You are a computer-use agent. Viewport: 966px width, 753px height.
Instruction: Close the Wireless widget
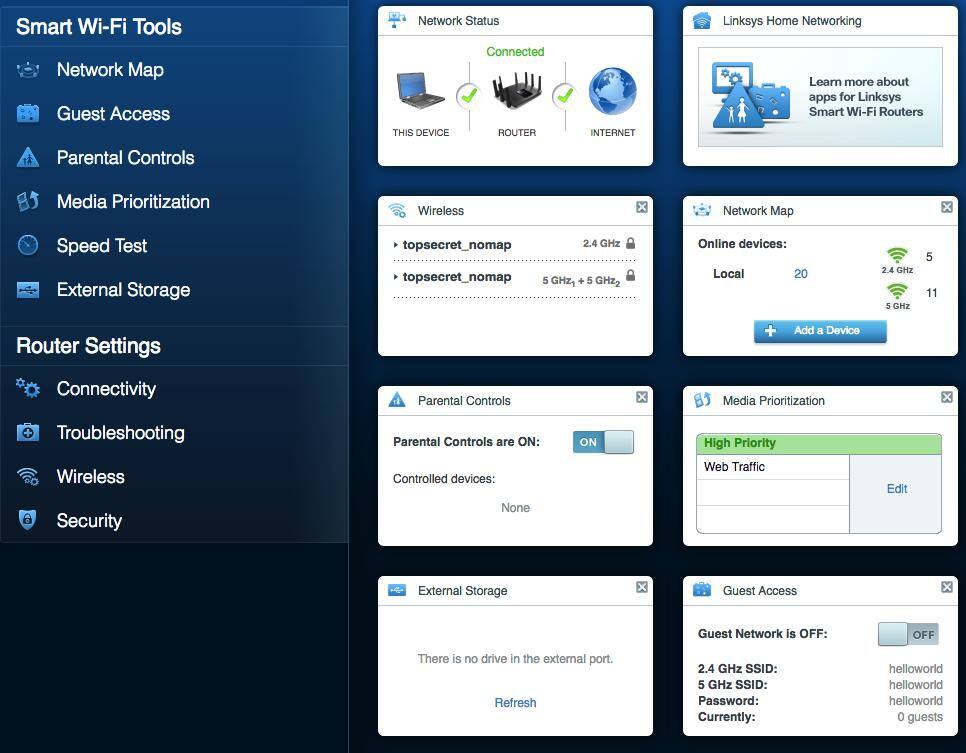click(642, 207)
